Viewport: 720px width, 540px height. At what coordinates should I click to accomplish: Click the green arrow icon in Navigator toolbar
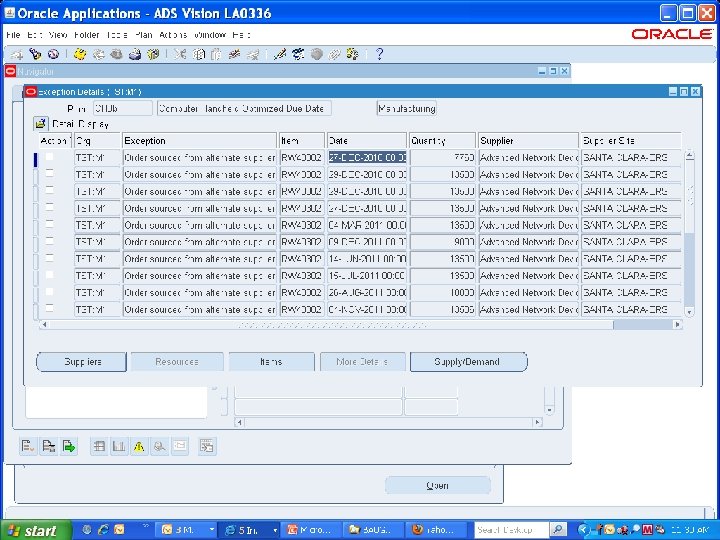tap(69, 446)
